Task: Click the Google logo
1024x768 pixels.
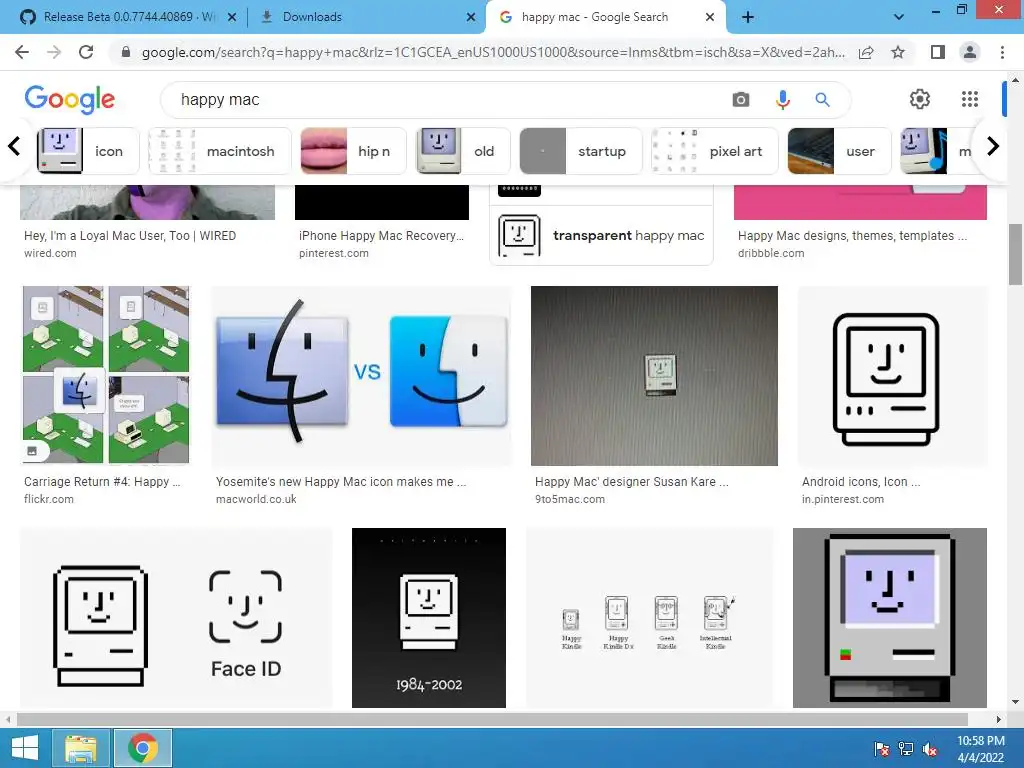Action: point(70,99)
